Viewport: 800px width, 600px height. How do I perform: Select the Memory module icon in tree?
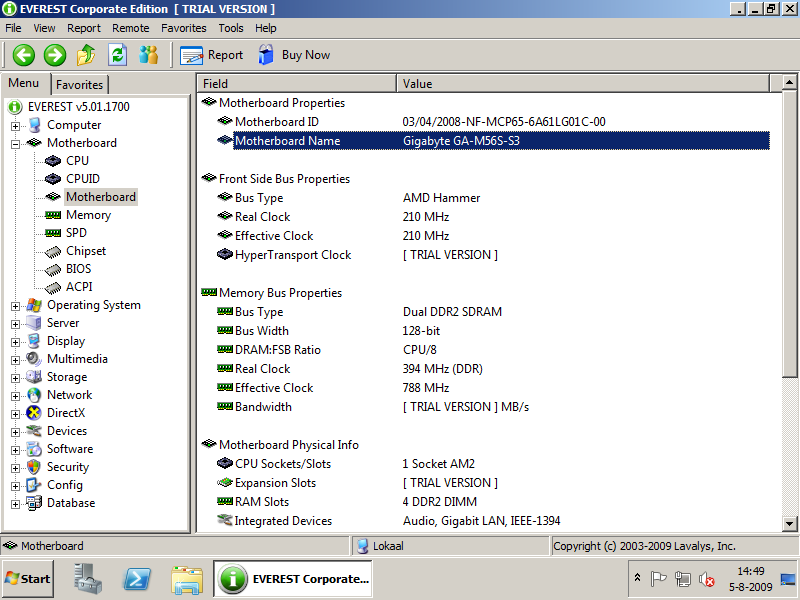click(53, 215)
